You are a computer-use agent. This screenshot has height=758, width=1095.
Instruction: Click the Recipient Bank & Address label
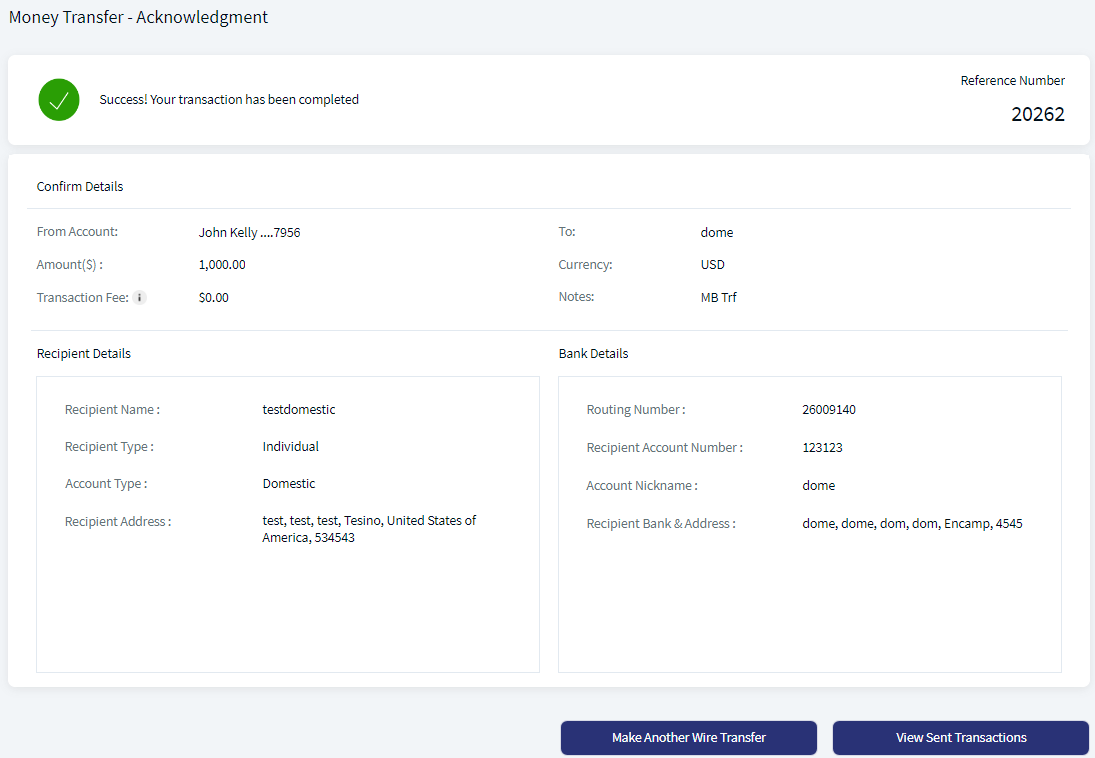coord(661,524)
